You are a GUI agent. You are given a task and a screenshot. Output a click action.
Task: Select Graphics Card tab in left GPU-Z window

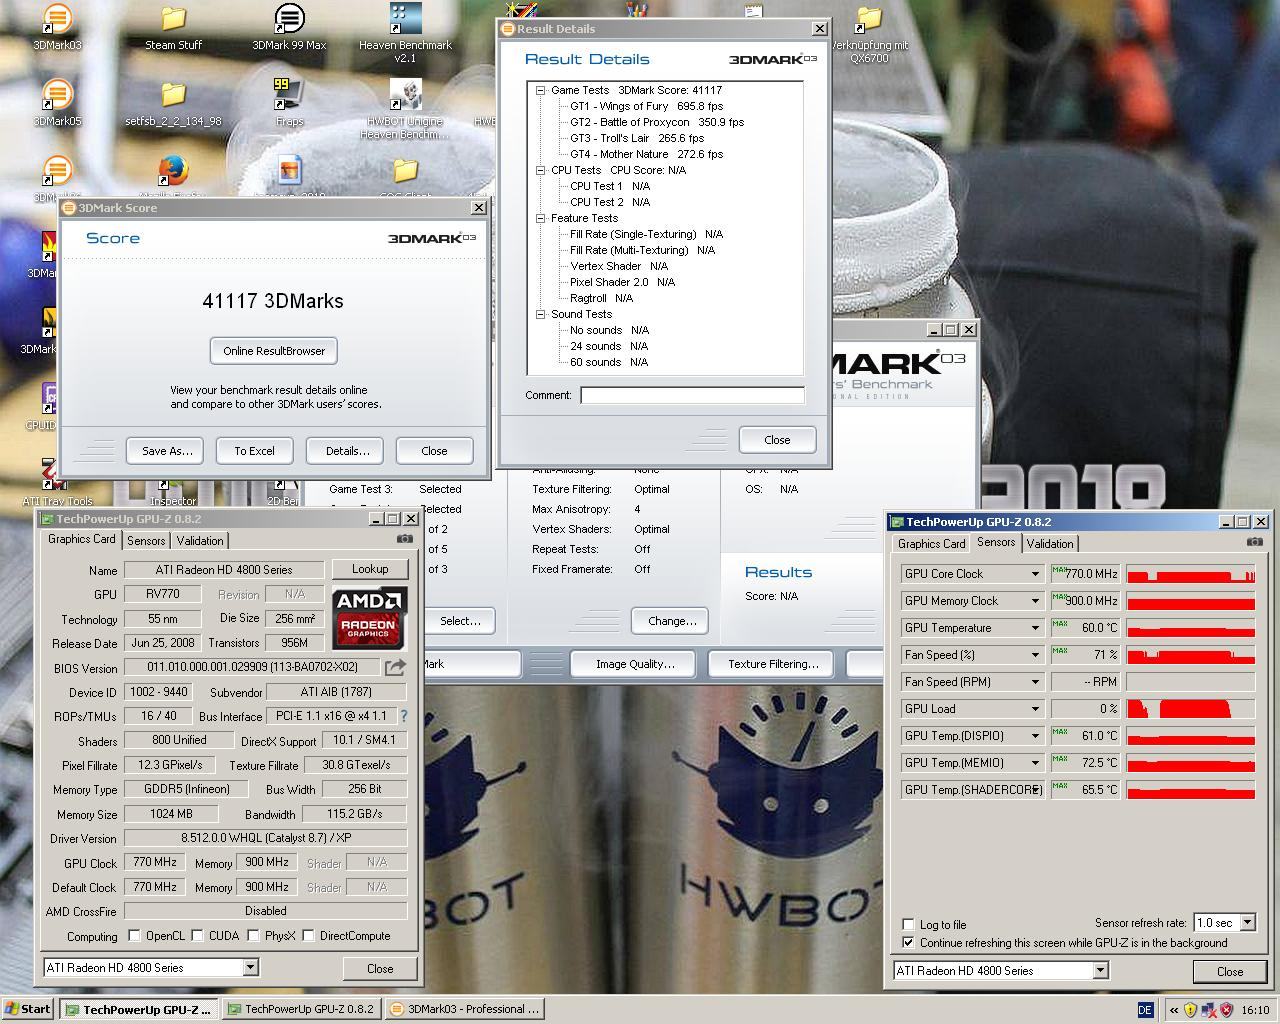coord(82,539)
